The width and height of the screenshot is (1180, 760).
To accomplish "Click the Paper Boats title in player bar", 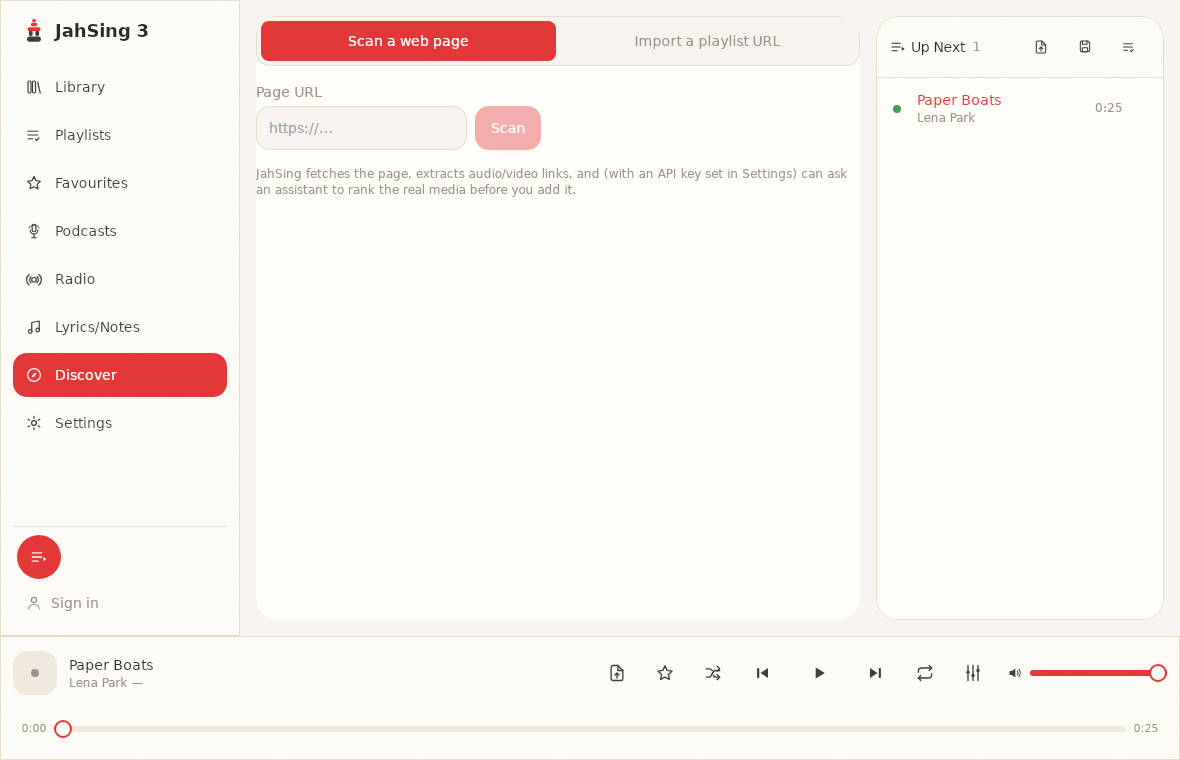I will click(x=111, y=665).
